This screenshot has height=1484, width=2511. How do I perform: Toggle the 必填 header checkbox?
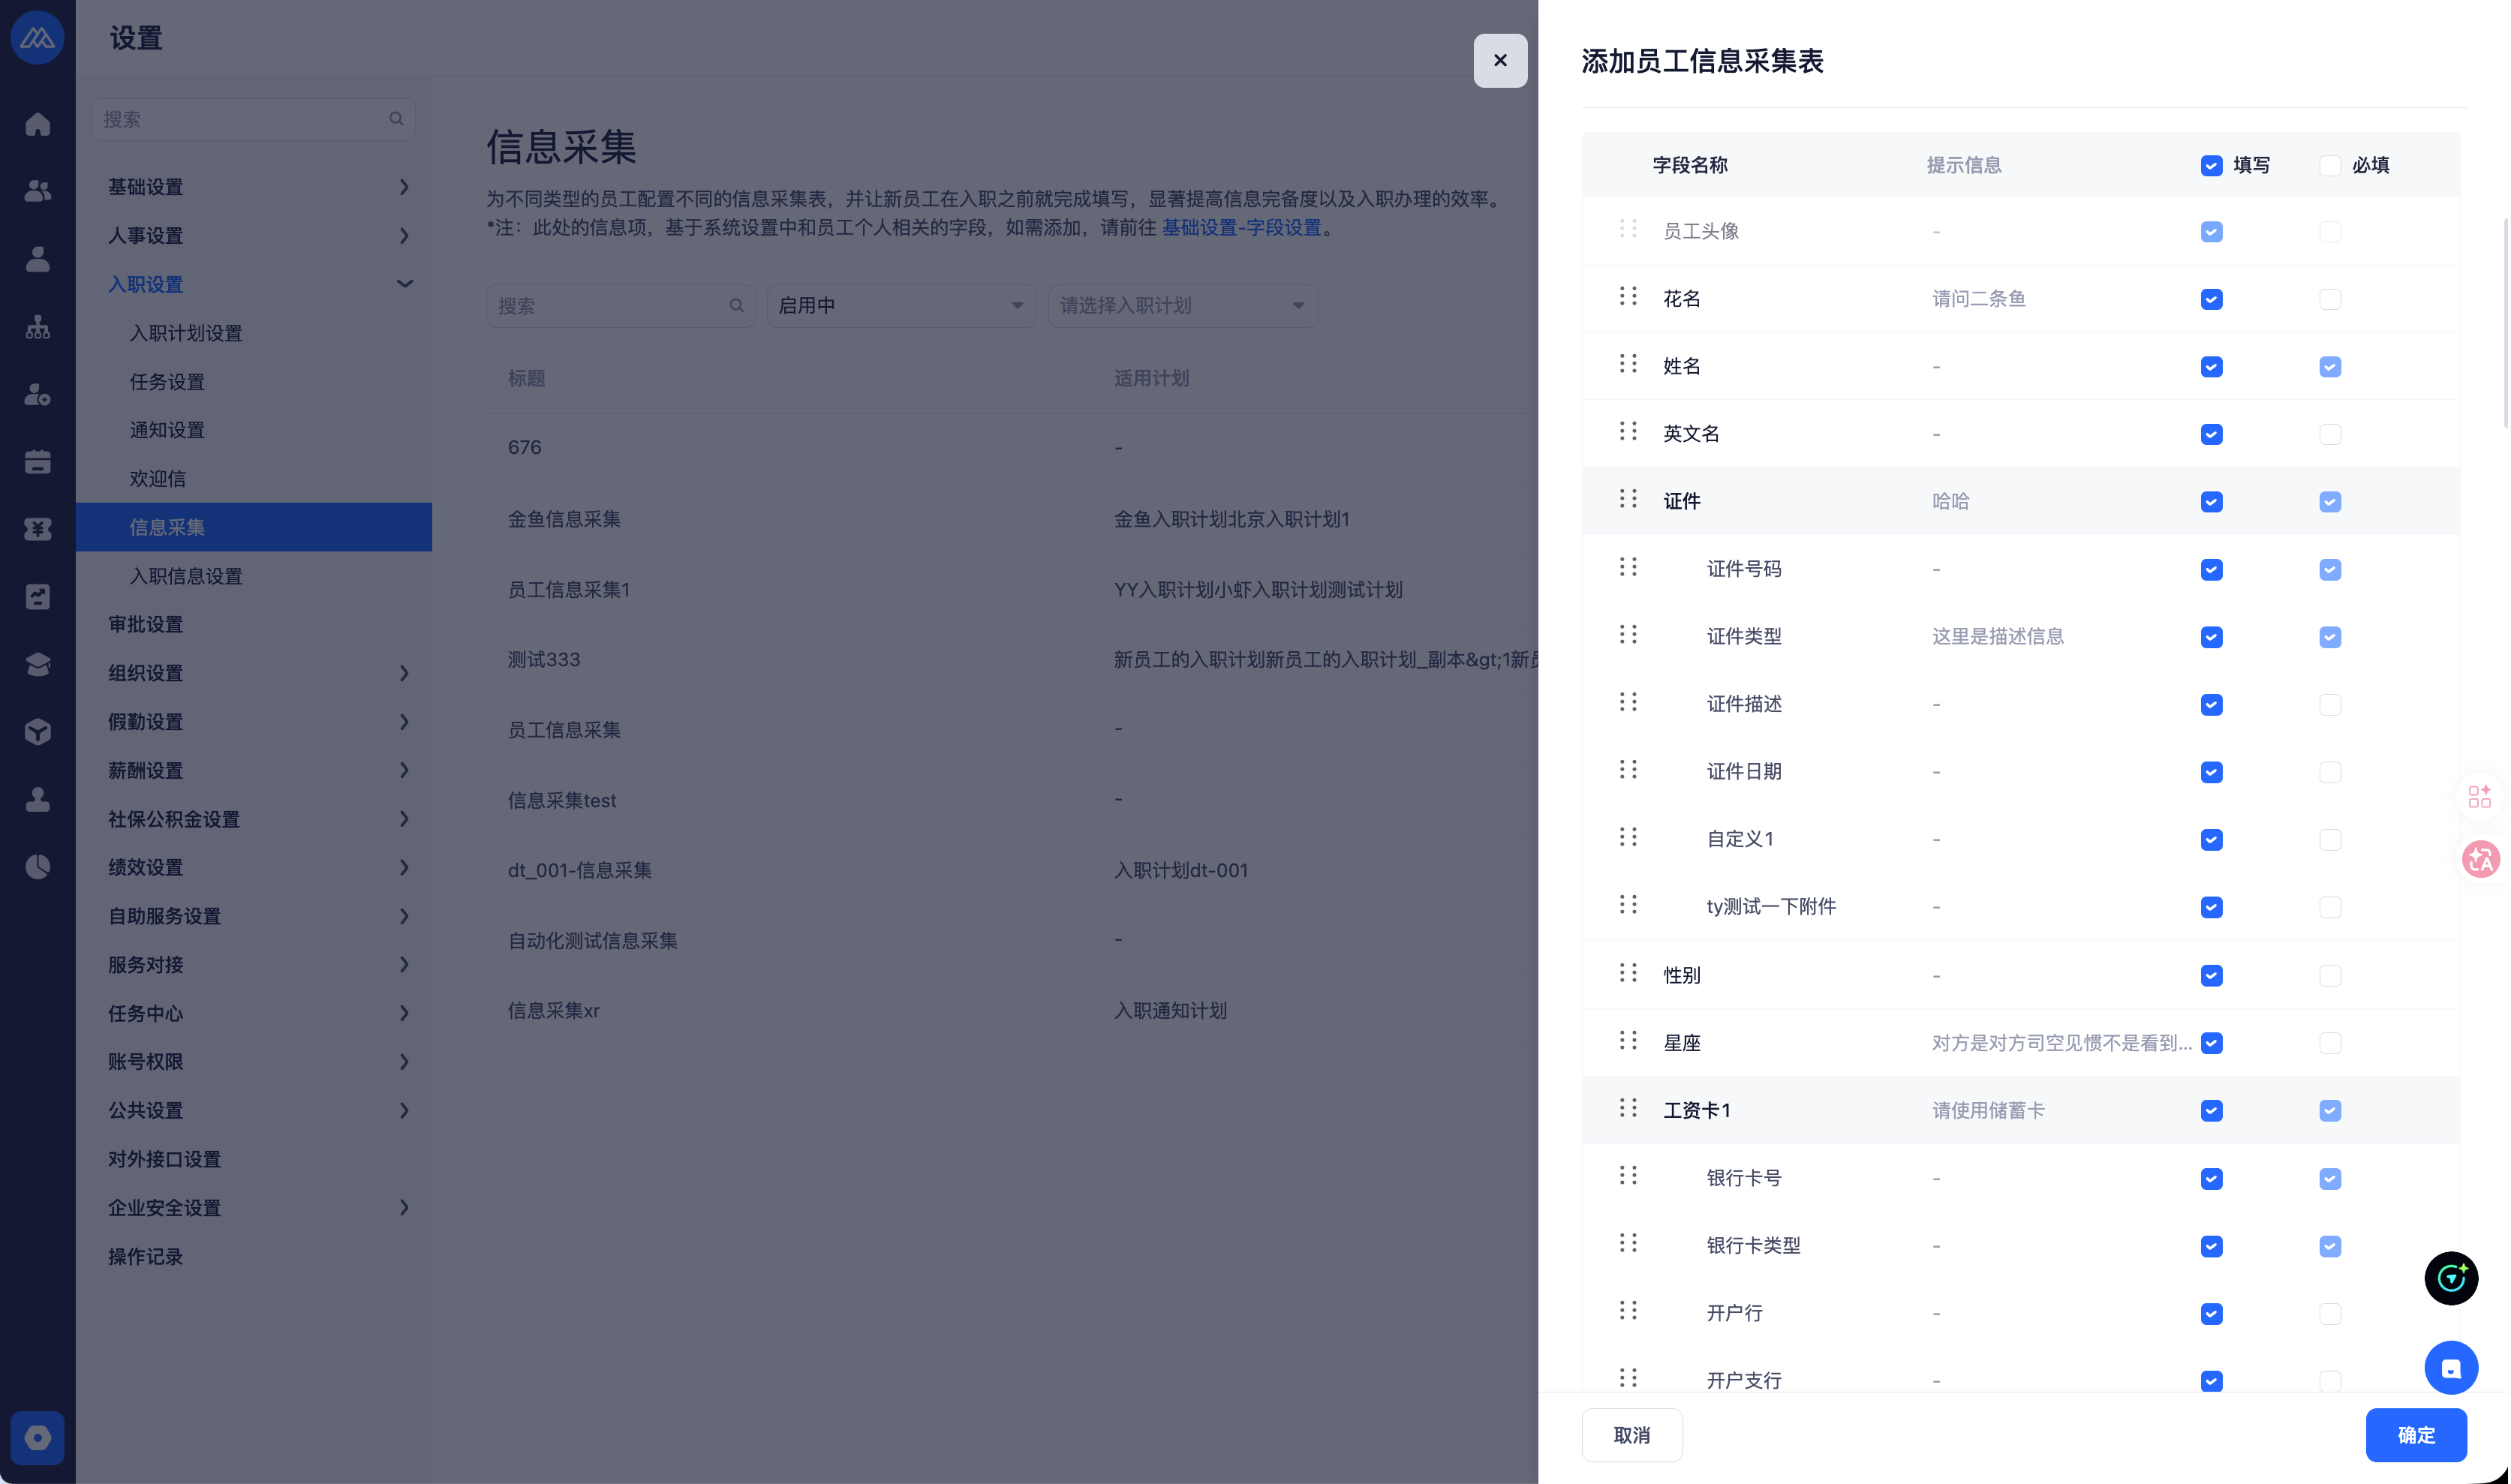click(2330, 166)
